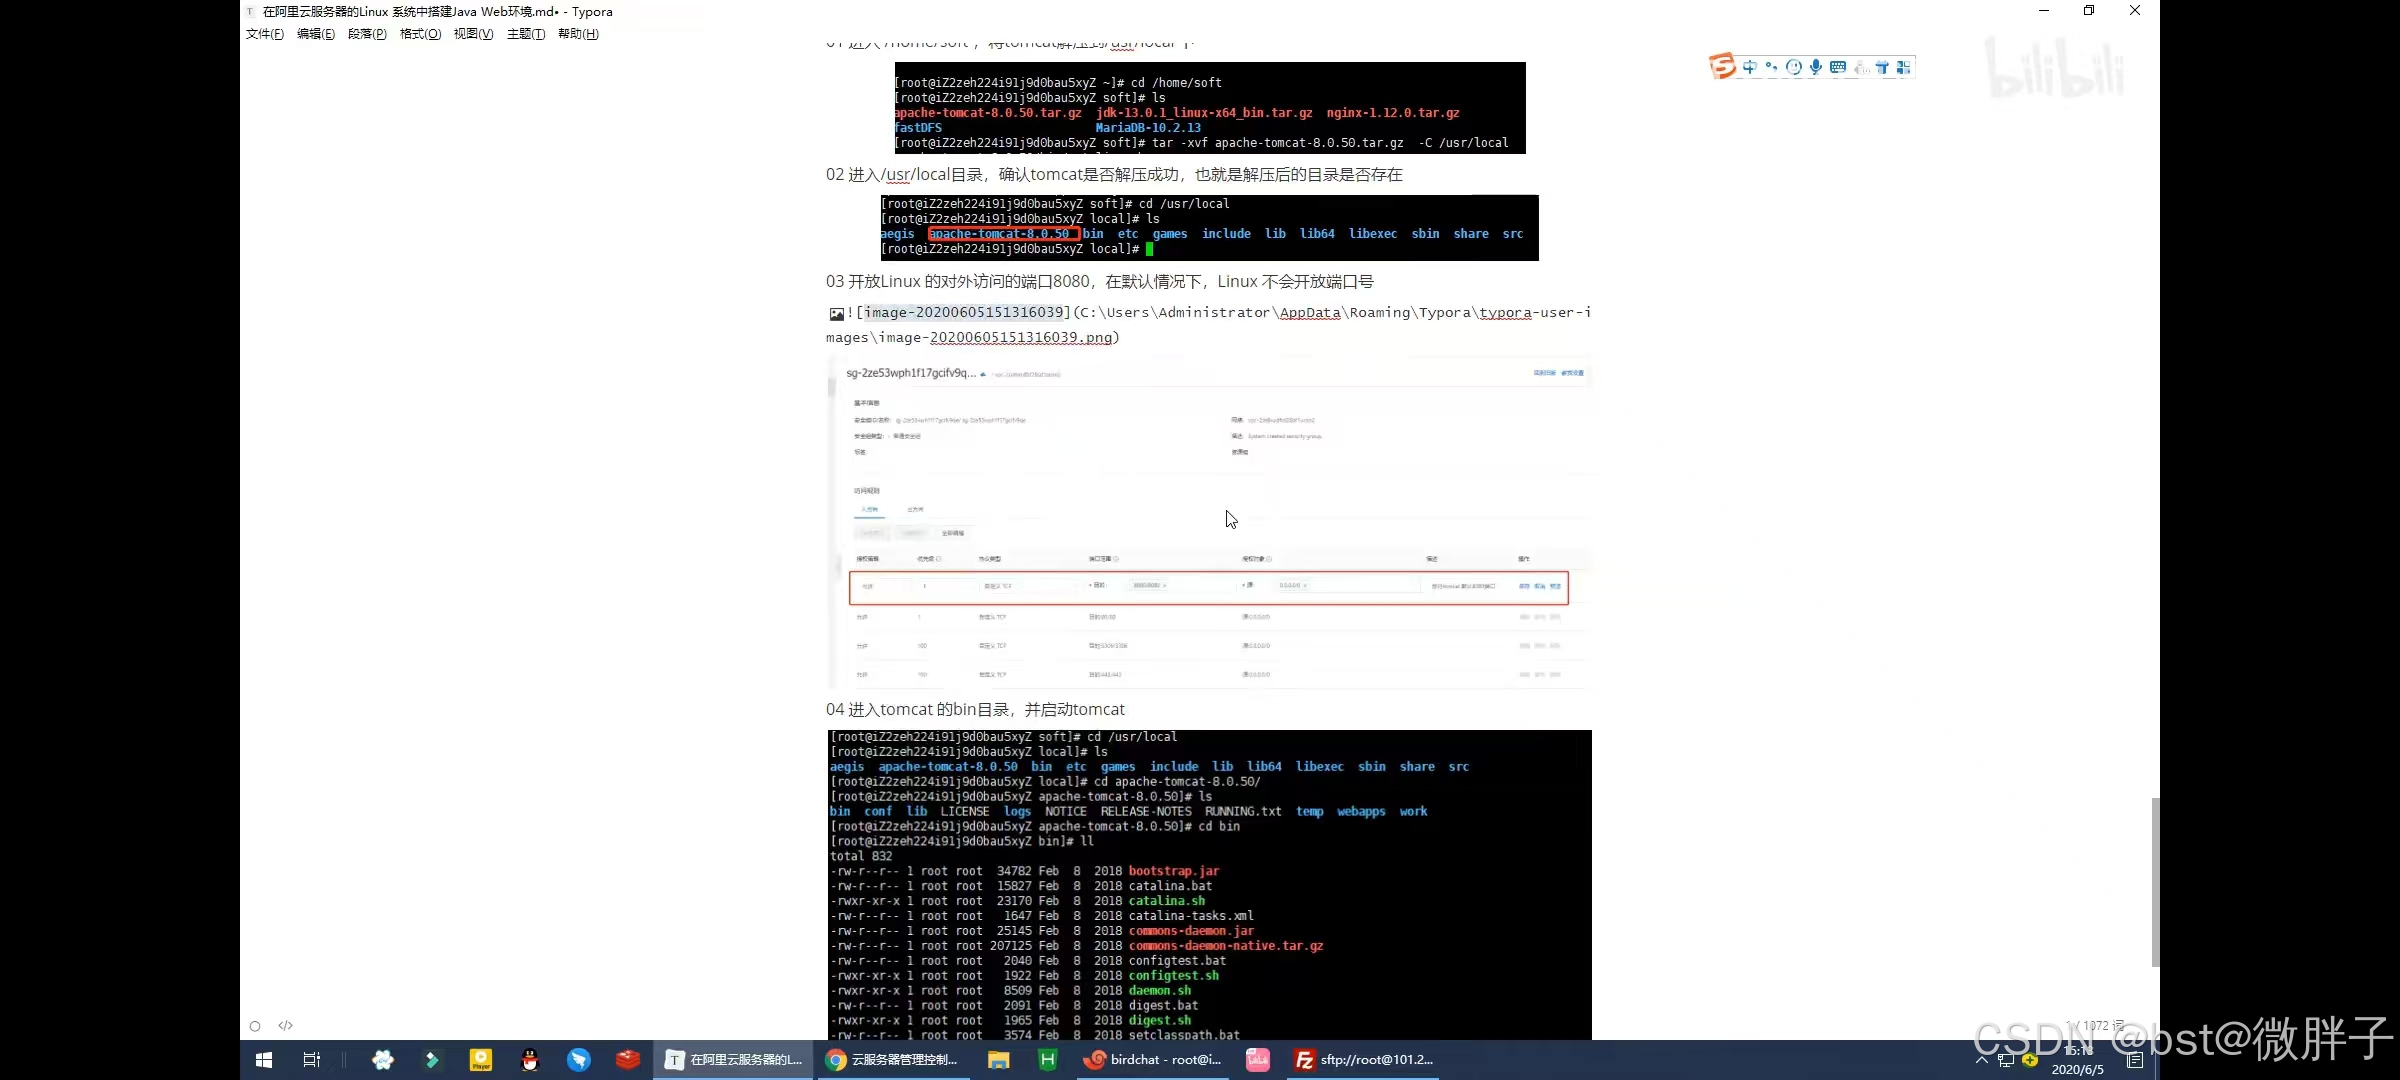
Task: Open the 文件(F) menu
Action: 265,34
